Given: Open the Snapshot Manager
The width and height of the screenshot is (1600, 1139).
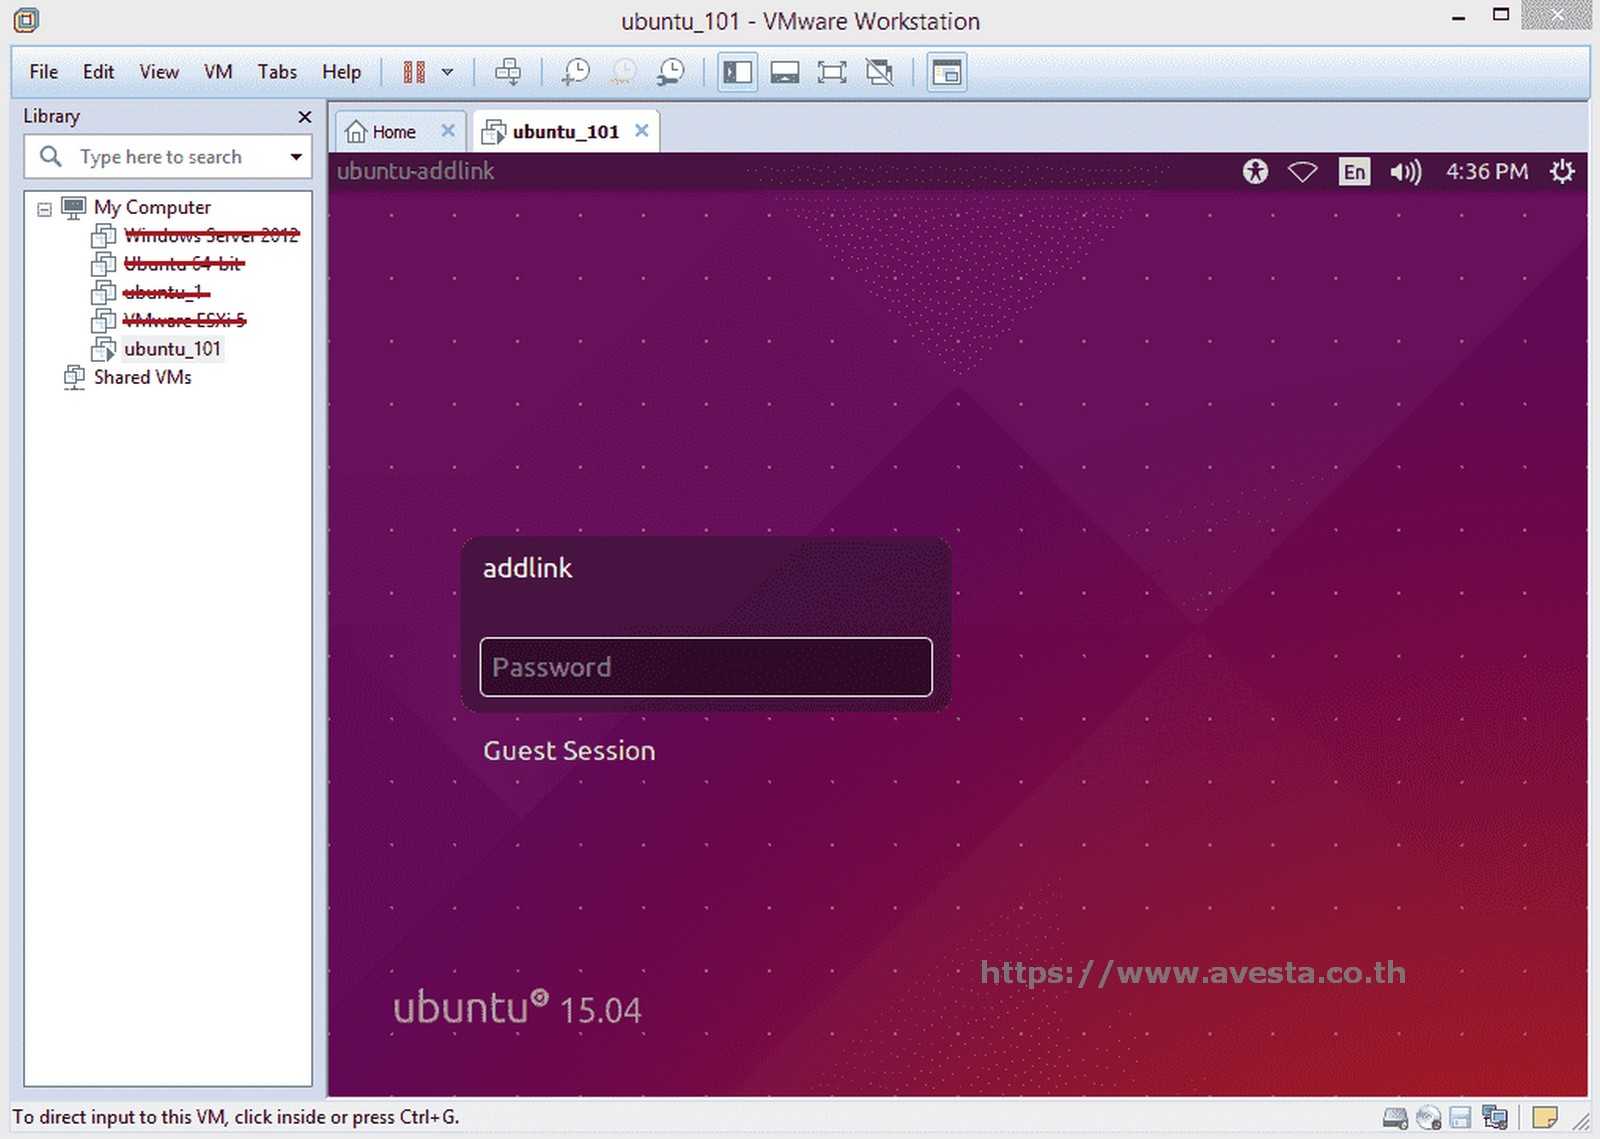Looking at the screenshot, I should click(671, 71).
